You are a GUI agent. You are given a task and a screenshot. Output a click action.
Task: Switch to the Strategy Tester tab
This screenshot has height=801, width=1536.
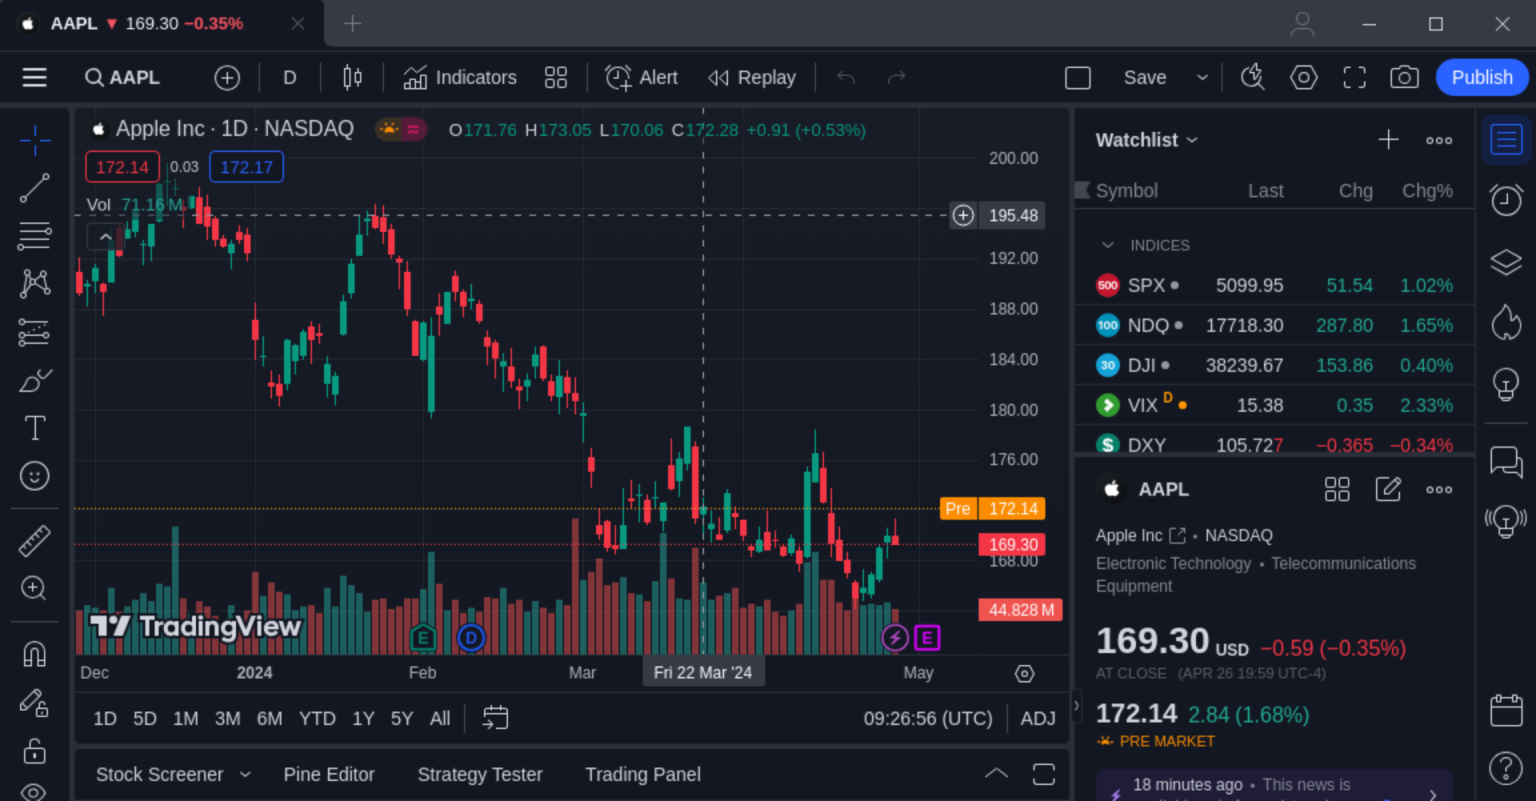coord(480,774)
